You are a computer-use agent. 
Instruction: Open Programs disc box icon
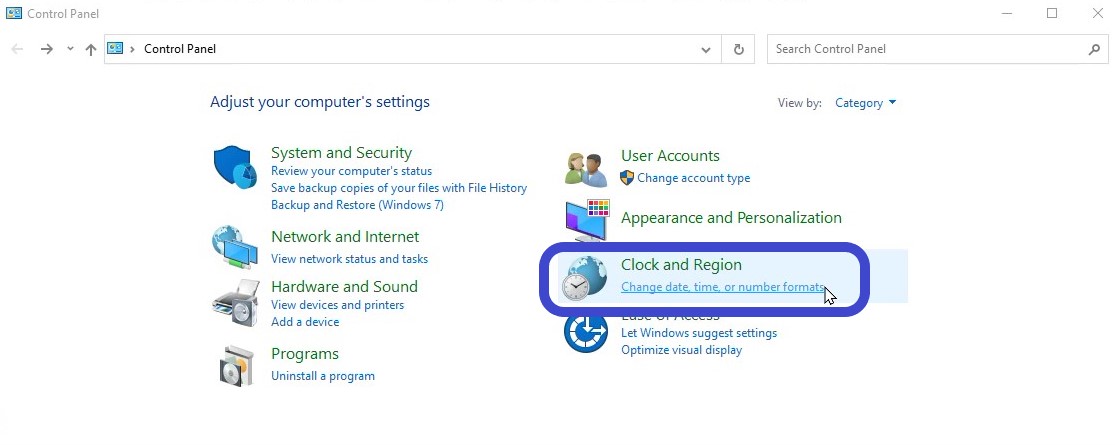[x=235, y=365]
